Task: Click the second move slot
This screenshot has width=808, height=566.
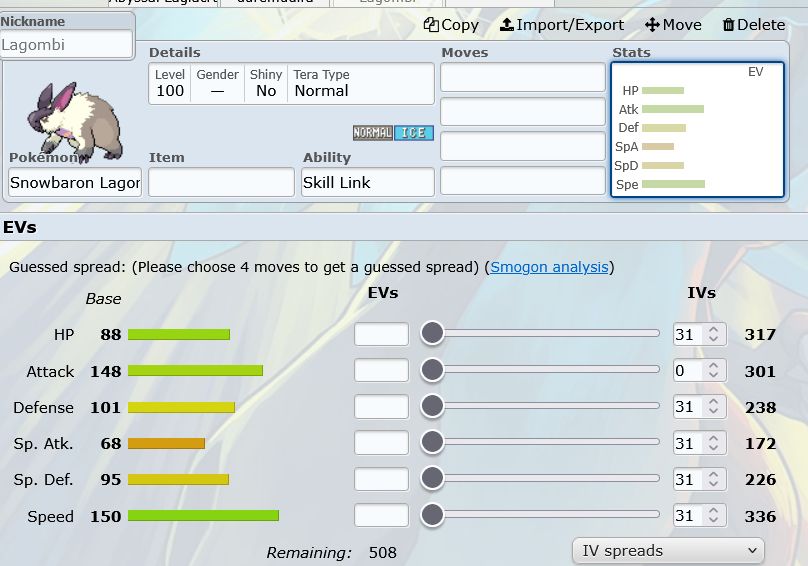Action: pos(523,111)
